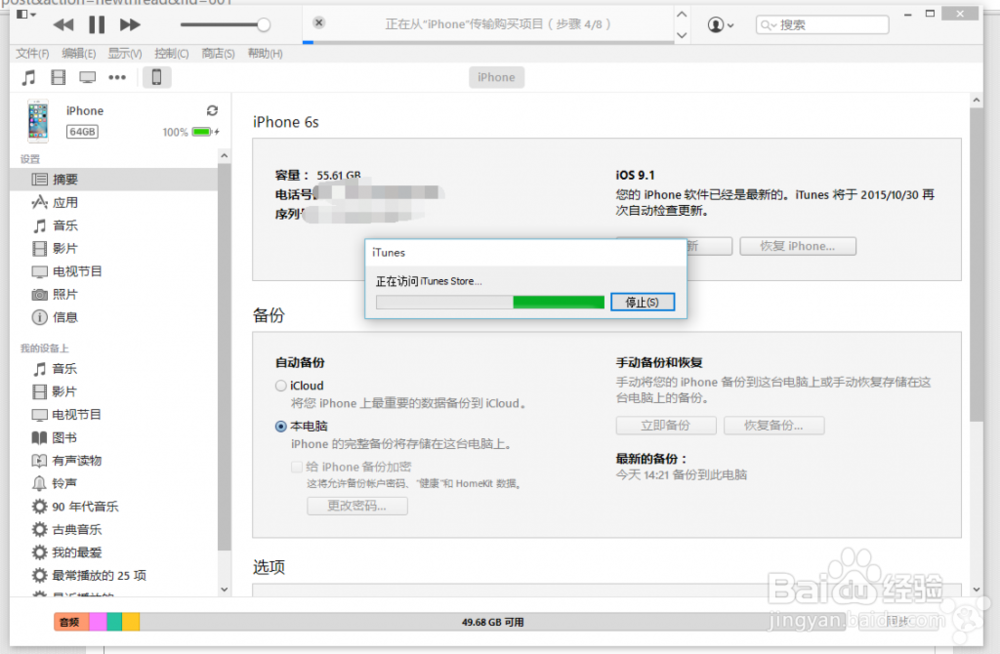
Task: Click the main pane scroll down arrow
Action: (x=976, y=590)
